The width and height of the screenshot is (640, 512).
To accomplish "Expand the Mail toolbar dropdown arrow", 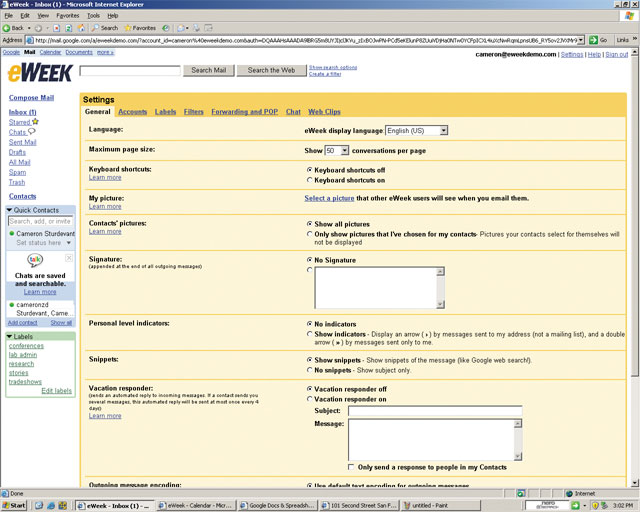I will point(187,28).
